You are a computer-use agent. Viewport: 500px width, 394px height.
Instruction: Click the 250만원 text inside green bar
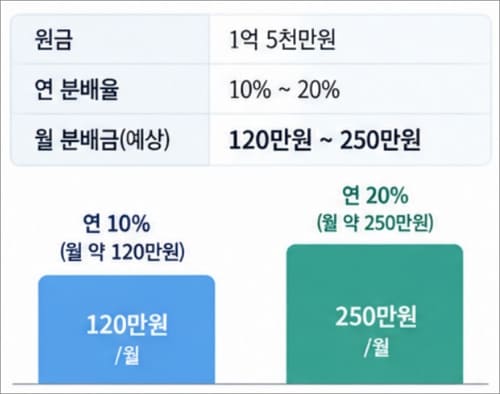pyautogui.click(x=376, y=316)
